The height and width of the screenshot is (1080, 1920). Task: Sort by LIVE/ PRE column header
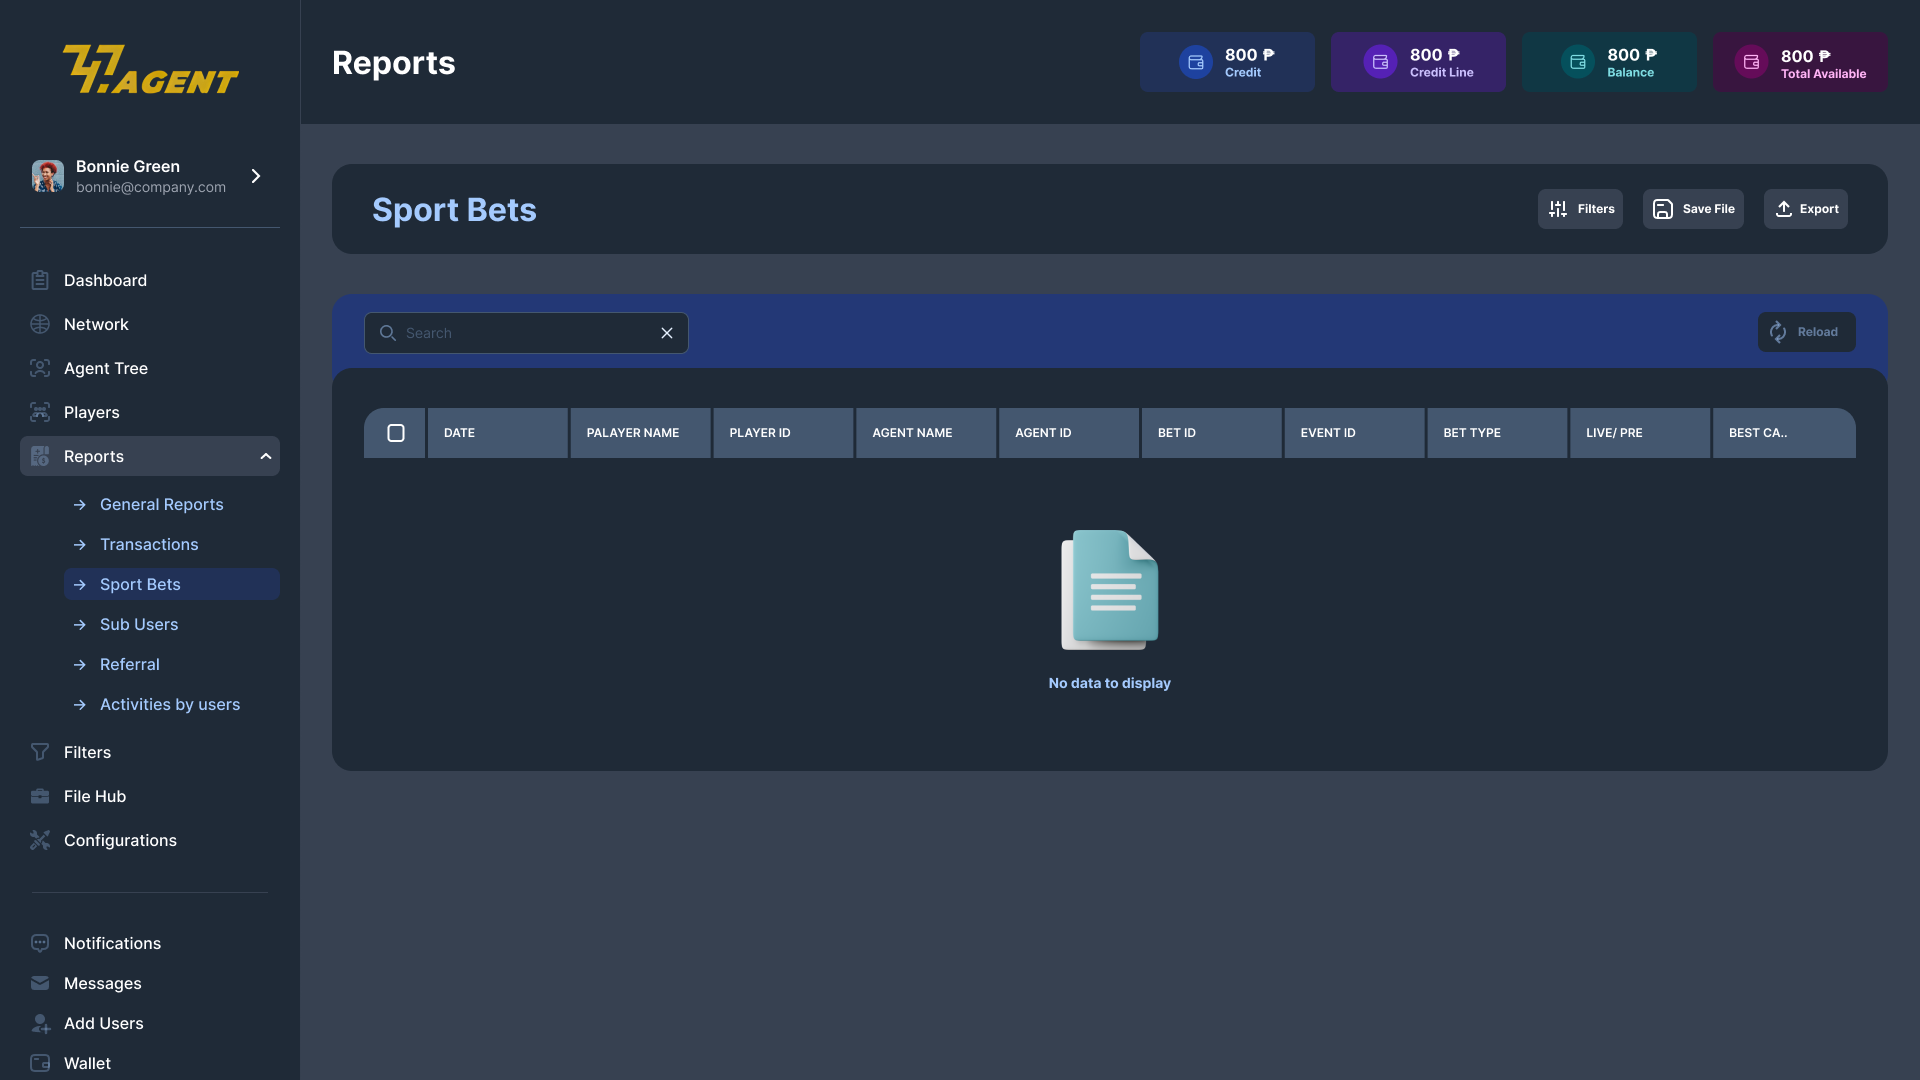tap(1640, 433)
